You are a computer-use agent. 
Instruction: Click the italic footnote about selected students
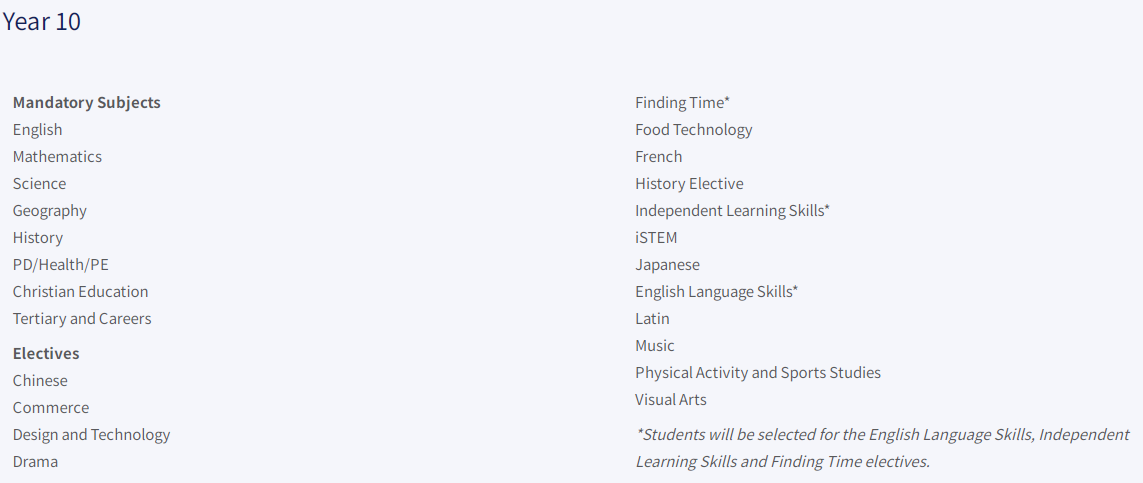882,448
